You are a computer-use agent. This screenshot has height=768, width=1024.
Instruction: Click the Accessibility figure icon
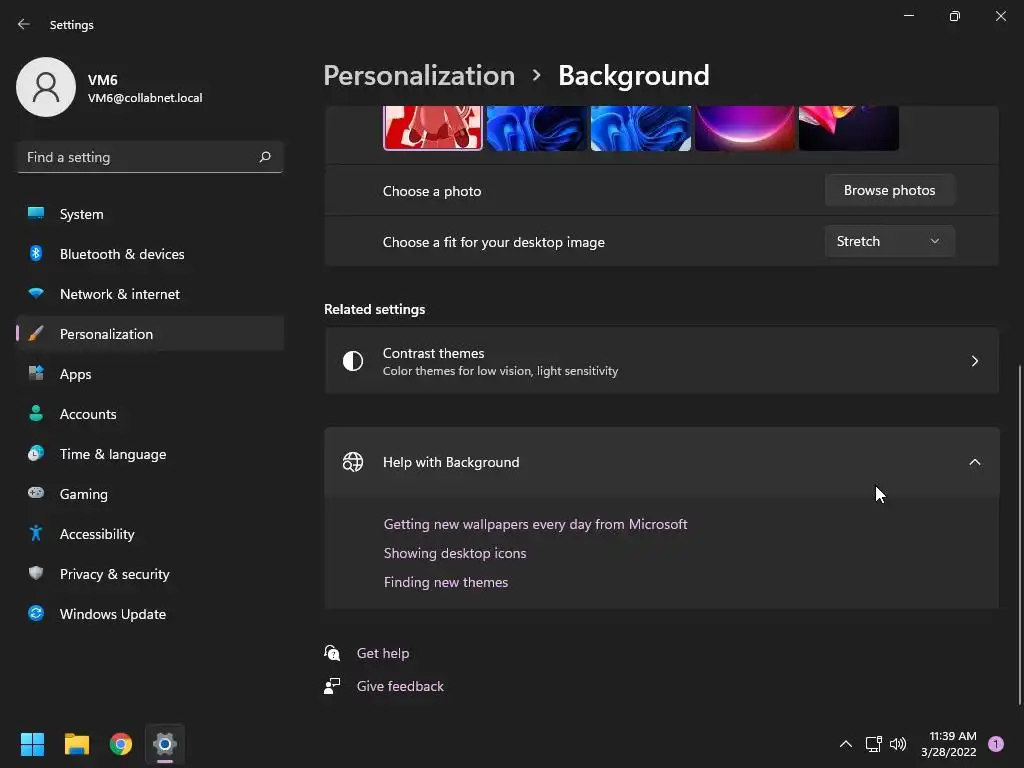click(36, 534)
